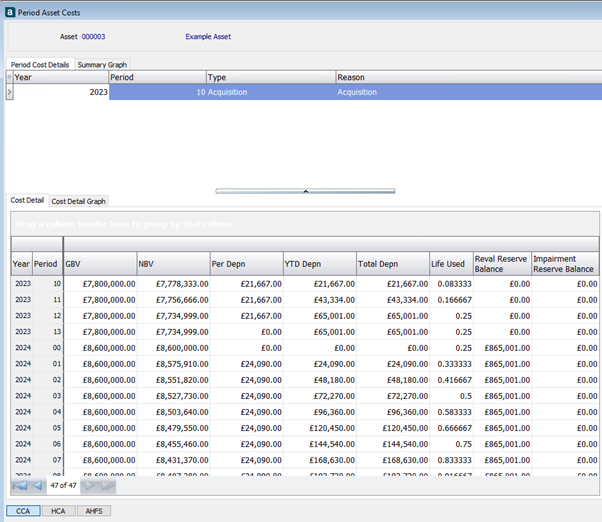The image size is (602, 522).
Task: Sort by upper grid Year column header
Action: coord(61,77)
